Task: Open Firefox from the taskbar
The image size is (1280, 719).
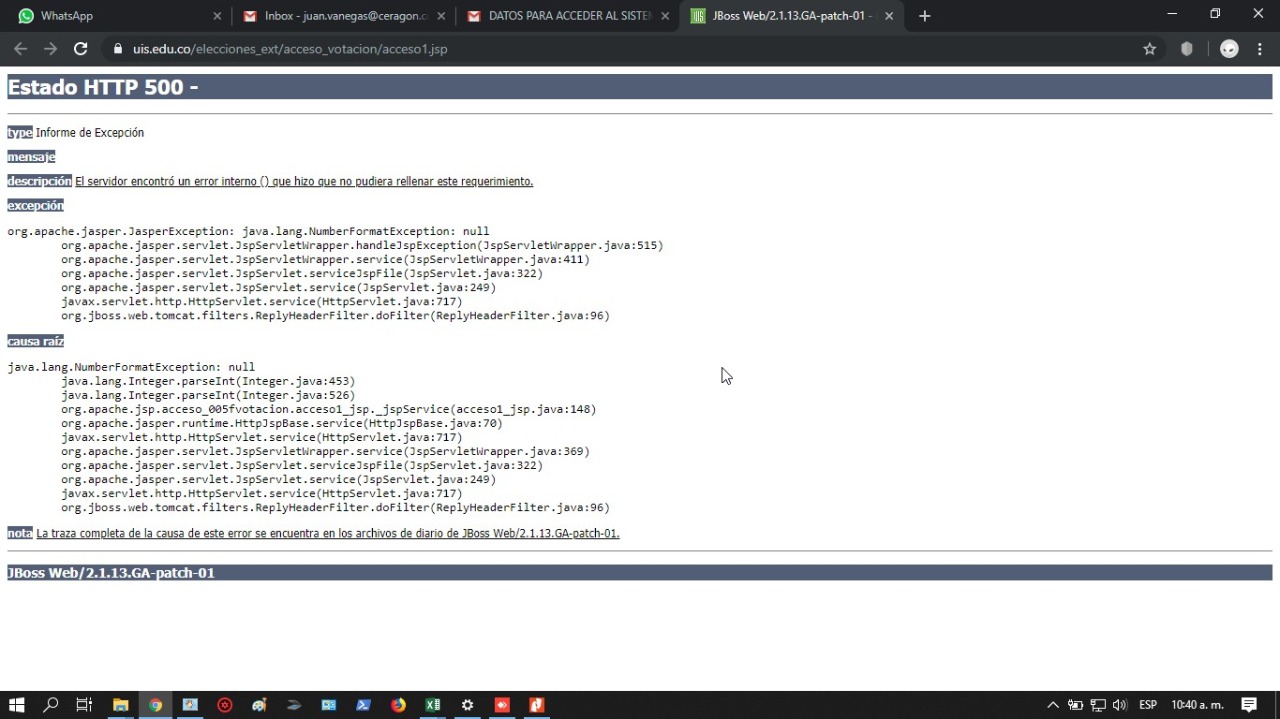Action: coord(398,705)
